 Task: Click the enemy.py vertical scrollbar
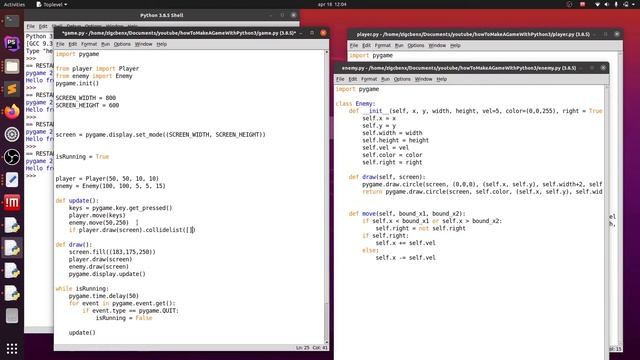607,222
